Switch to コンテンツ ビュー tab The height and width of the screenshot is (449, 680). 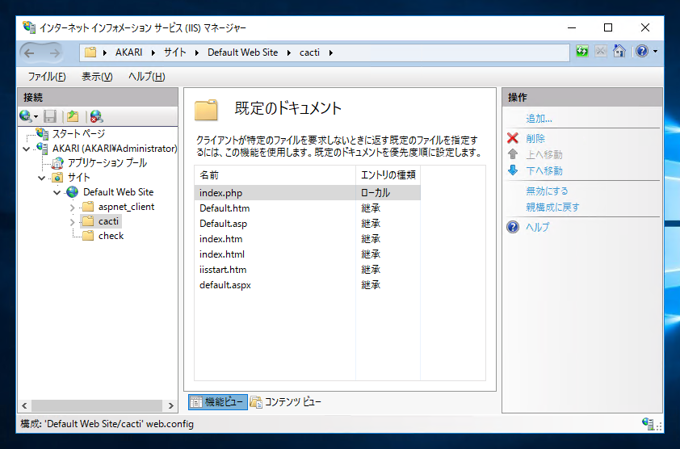click(285, 402)
